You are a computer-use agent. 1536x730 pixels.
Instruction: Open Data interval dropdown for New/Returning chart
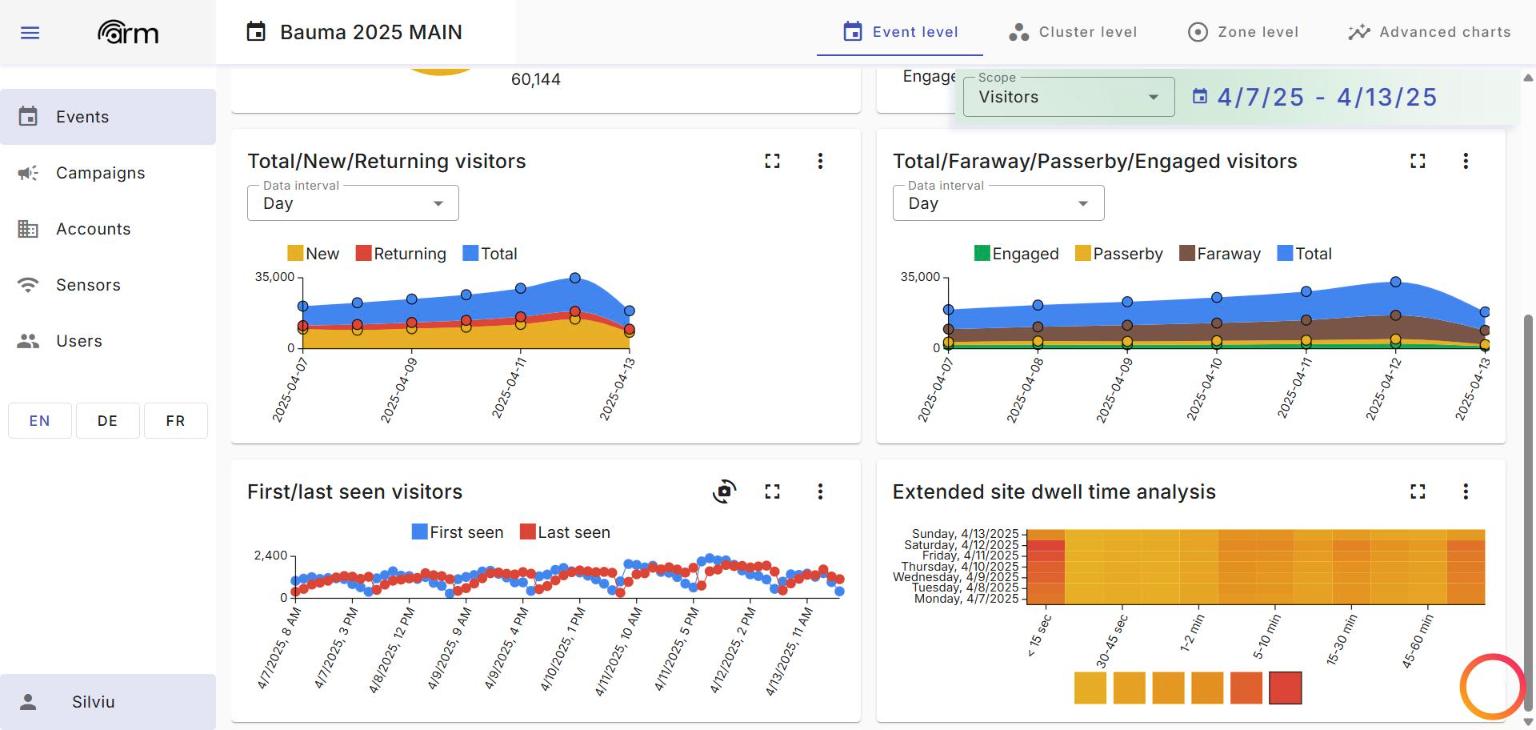[x=353, y=203]
